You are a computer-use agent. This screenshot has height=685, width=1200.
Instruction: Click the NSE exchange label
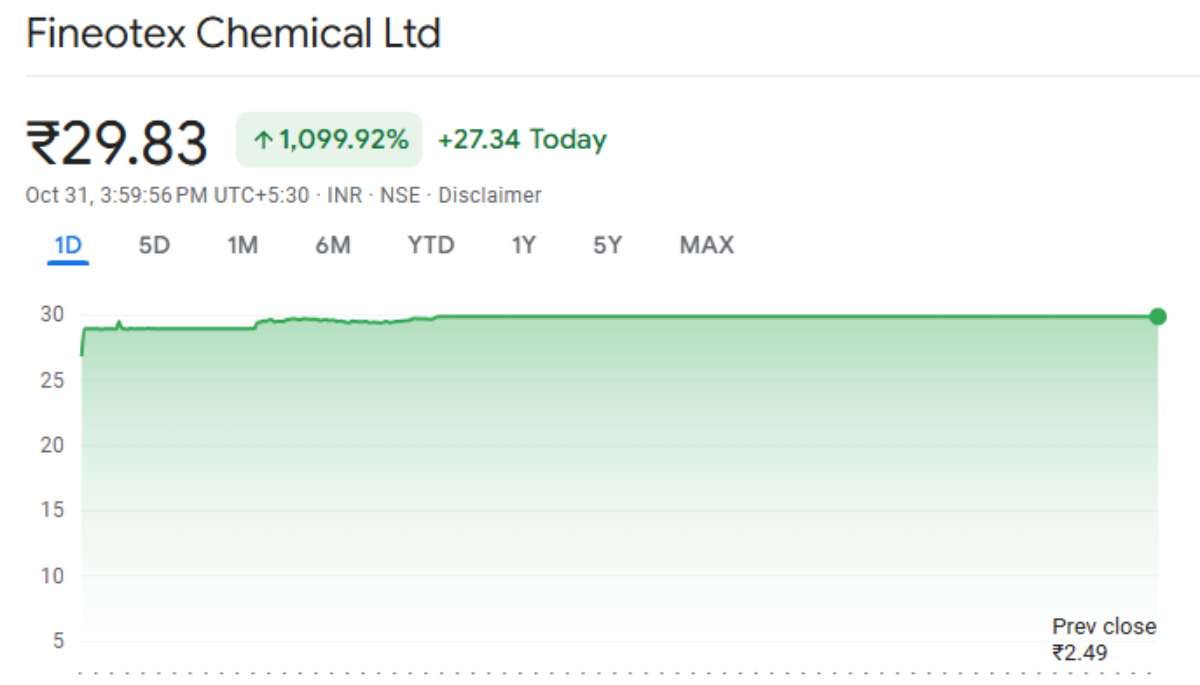399,195
